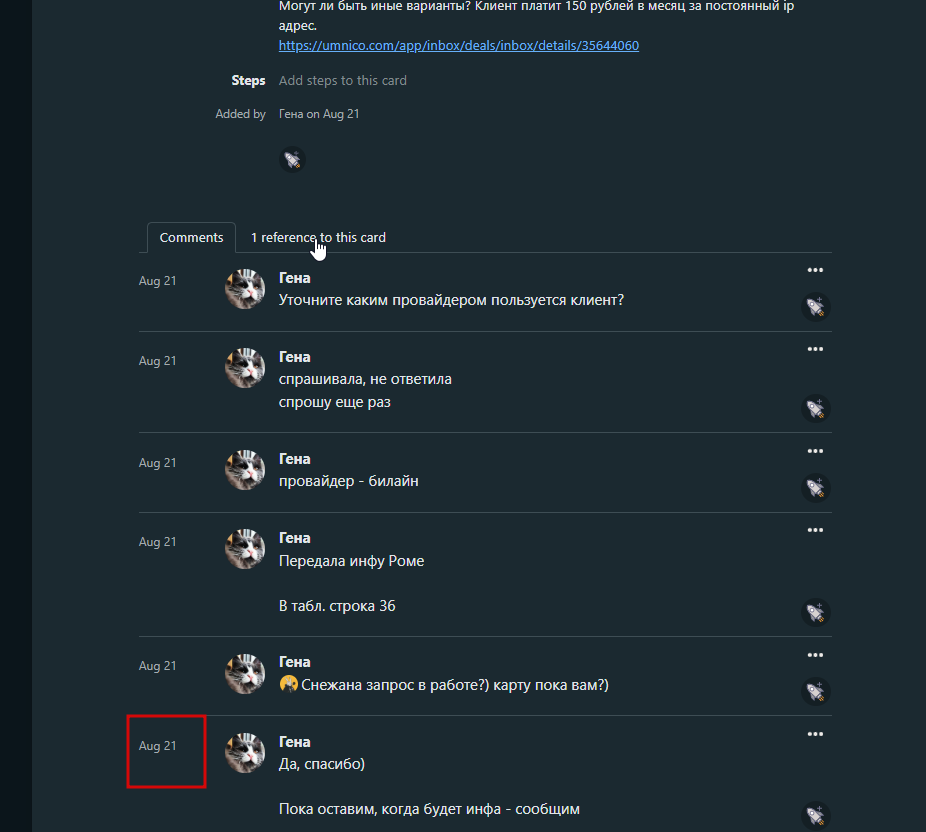Click "Add steps to this card" field
This screenshot has width=926, height=832.
[342, 81]
